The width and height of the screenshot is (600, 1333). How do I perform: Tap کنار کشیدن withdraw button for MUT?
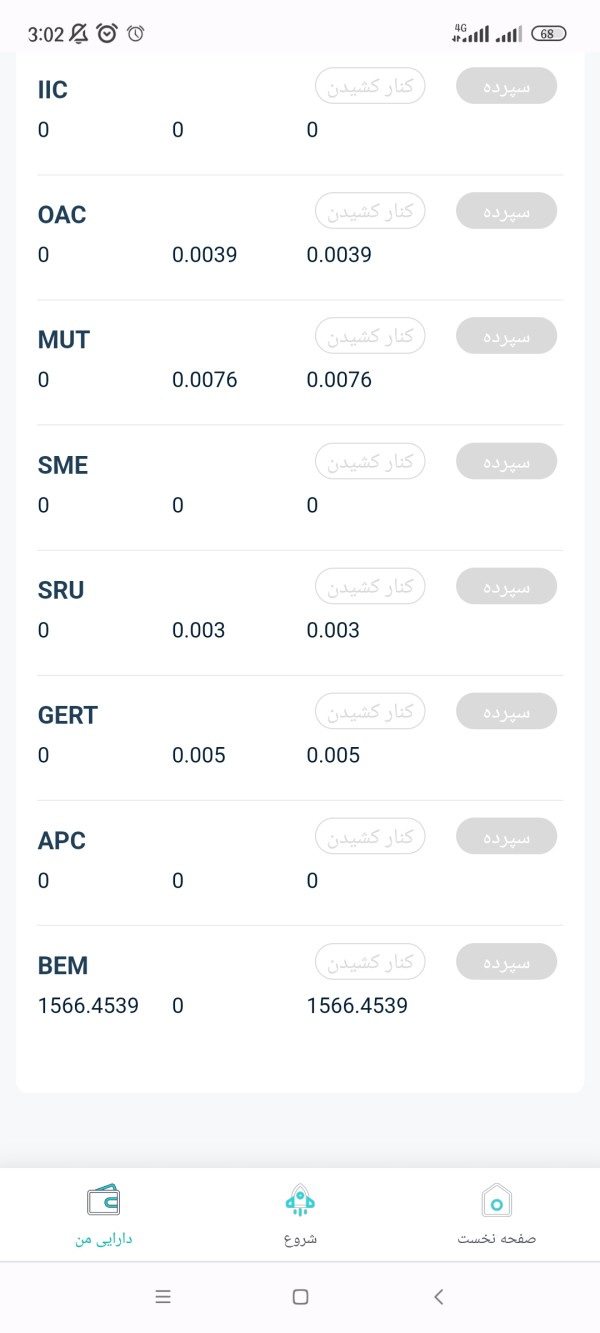coord(371,336)
